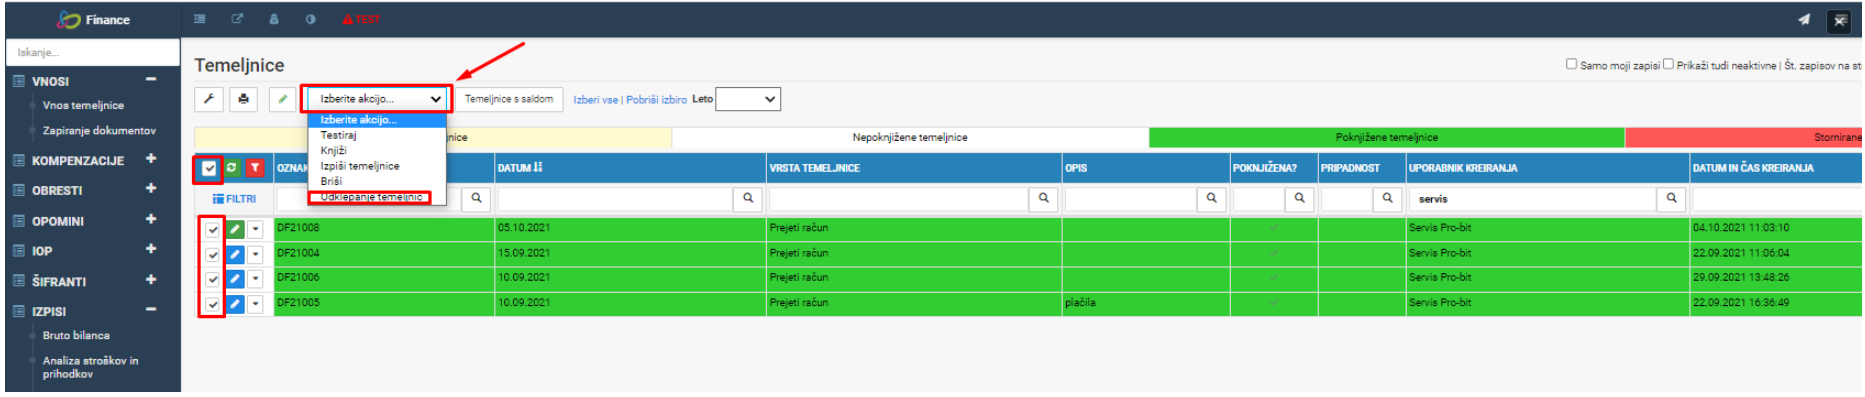Click 'Nepoknjižene temeljnice' white legend bar
The image size is (1865, 397).
(910, 138)
